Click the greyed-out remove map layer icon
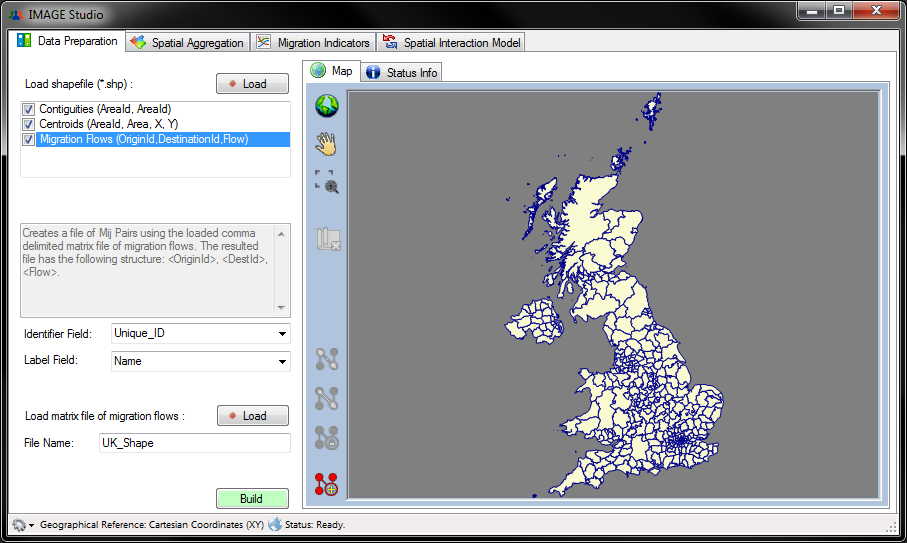Screen dimensions: 907x543 (328, 240)
